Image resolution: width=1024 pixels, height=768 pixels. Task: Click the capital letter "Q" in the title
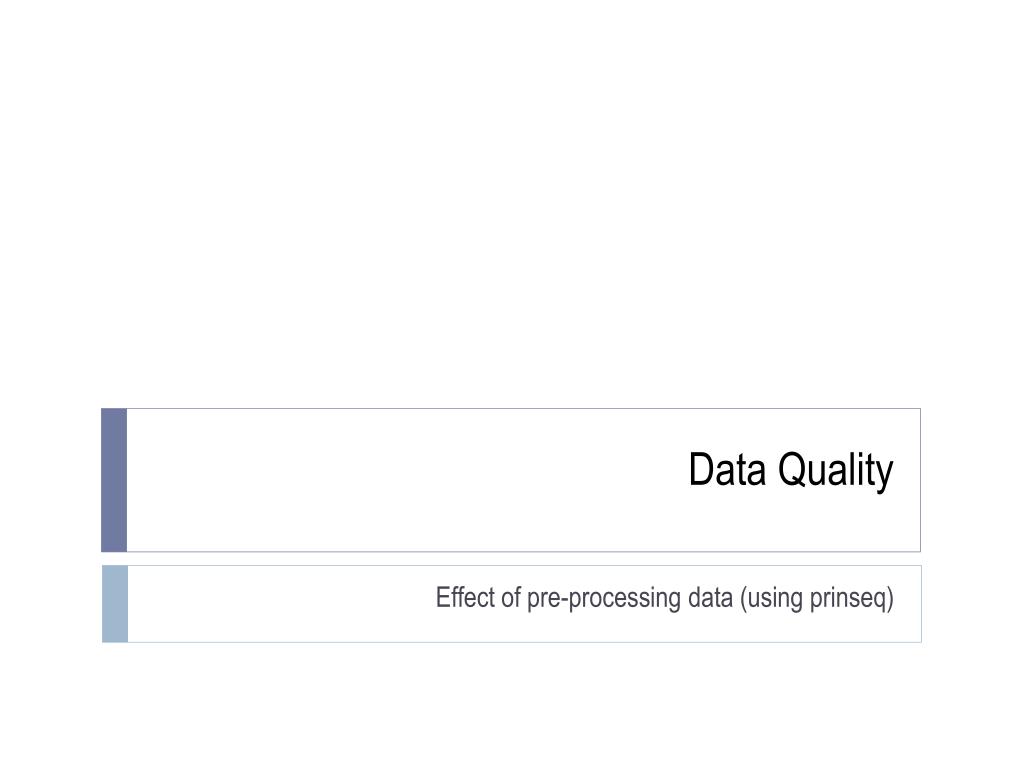[x=789, y=470]
